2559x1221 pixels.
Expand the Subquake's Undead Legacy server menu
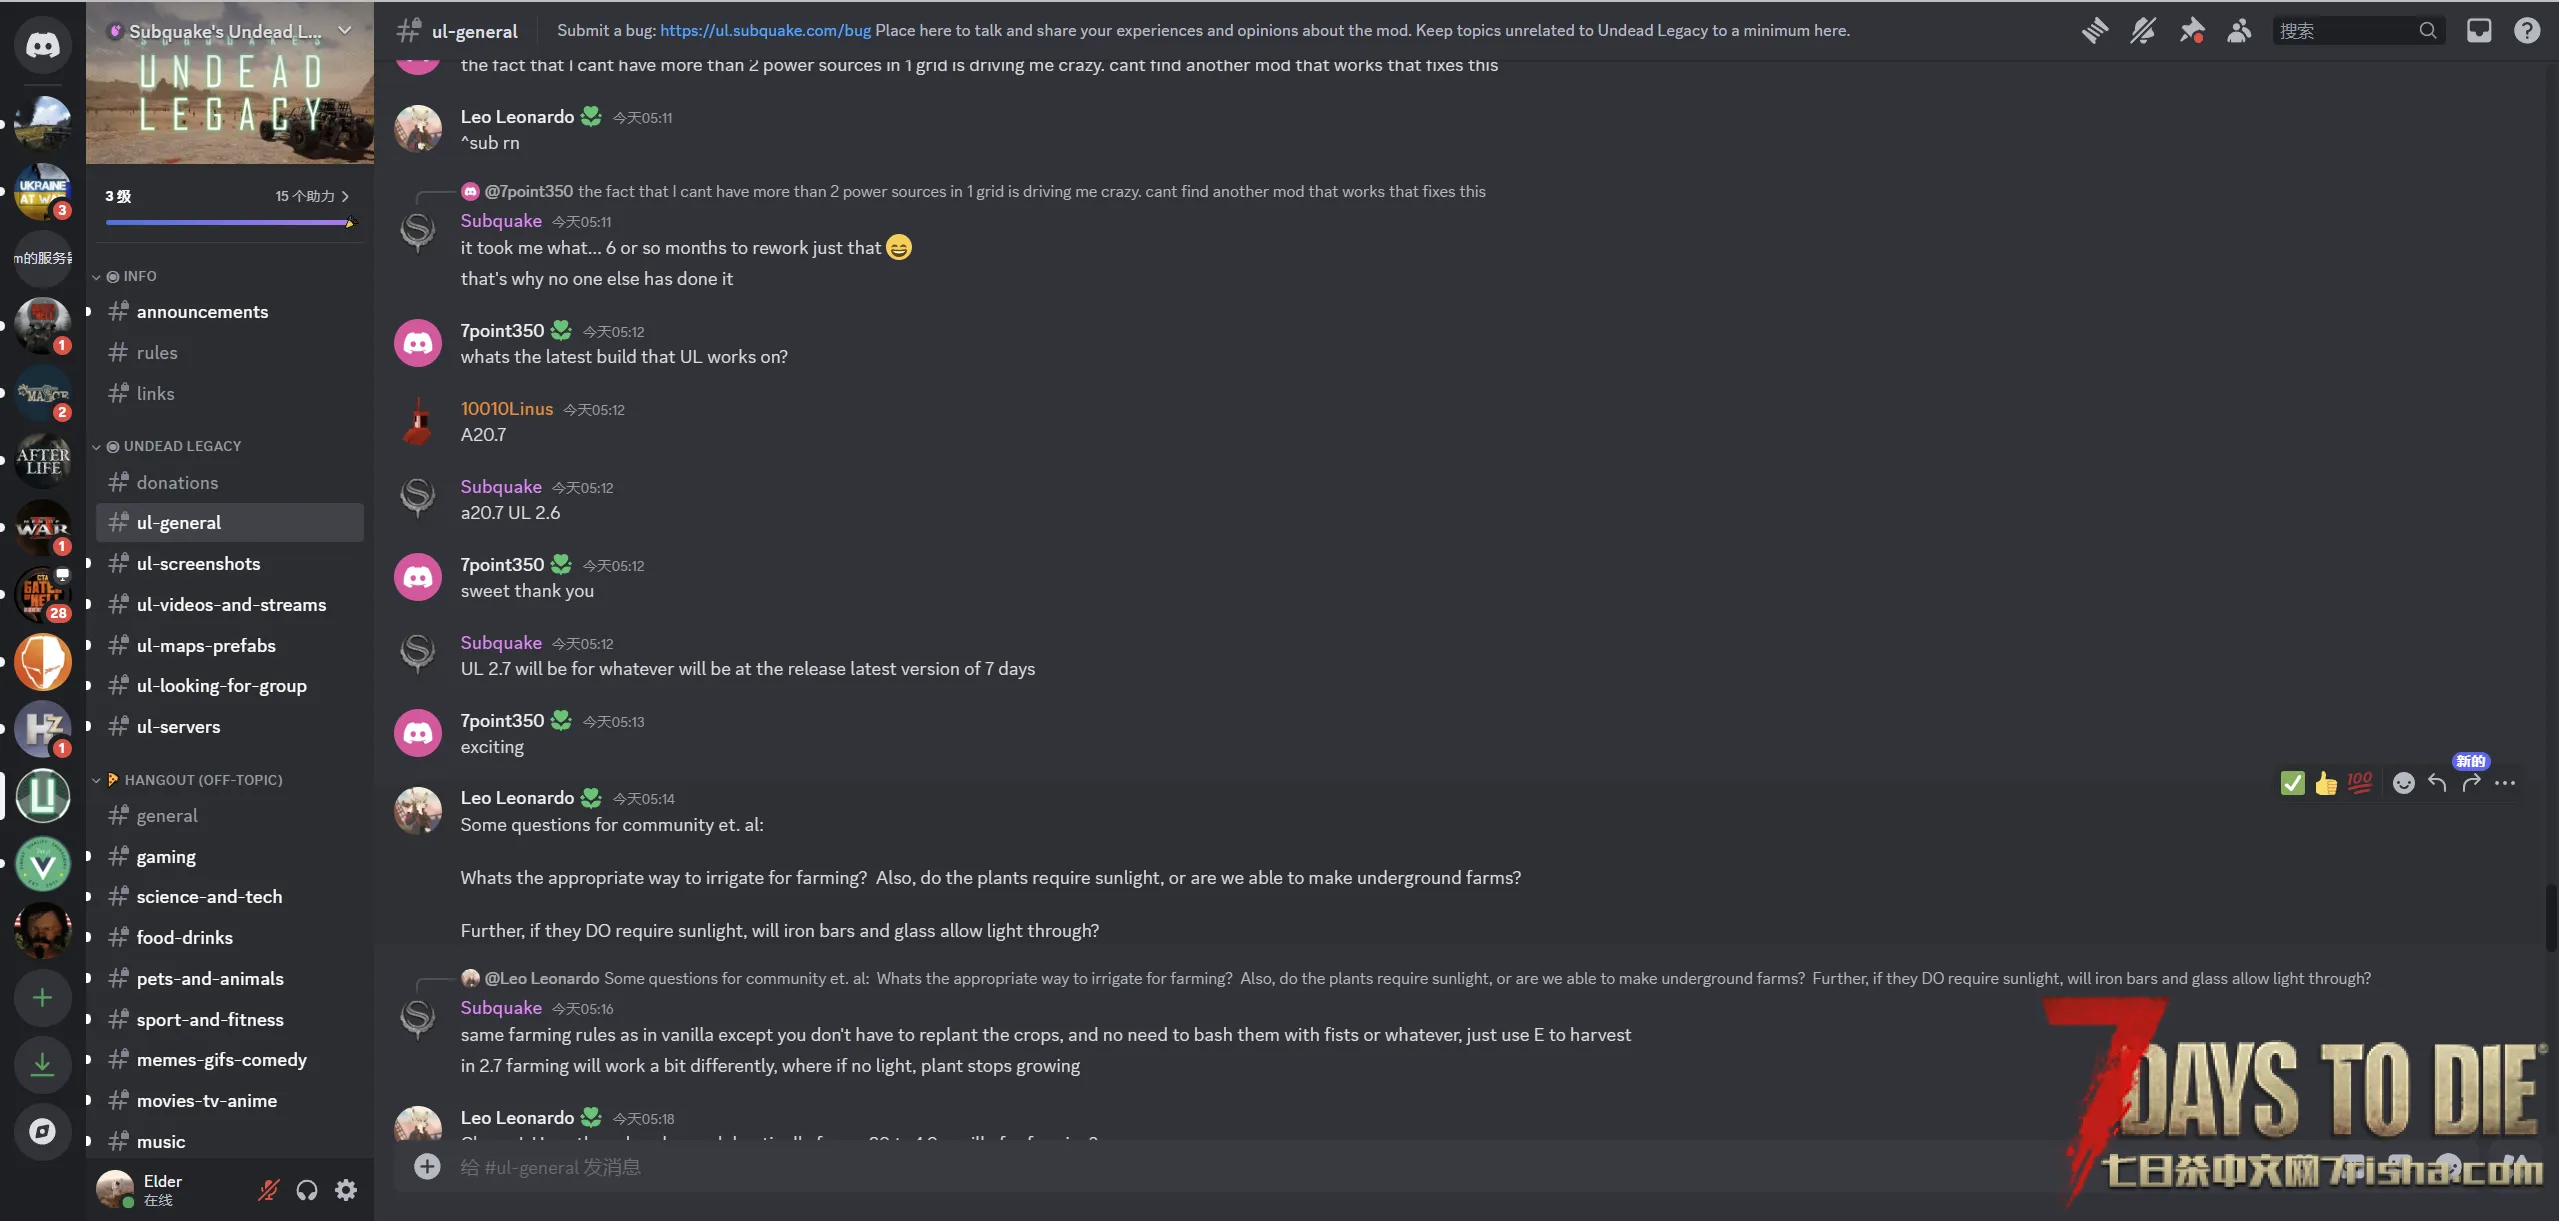tap(230, 31)
